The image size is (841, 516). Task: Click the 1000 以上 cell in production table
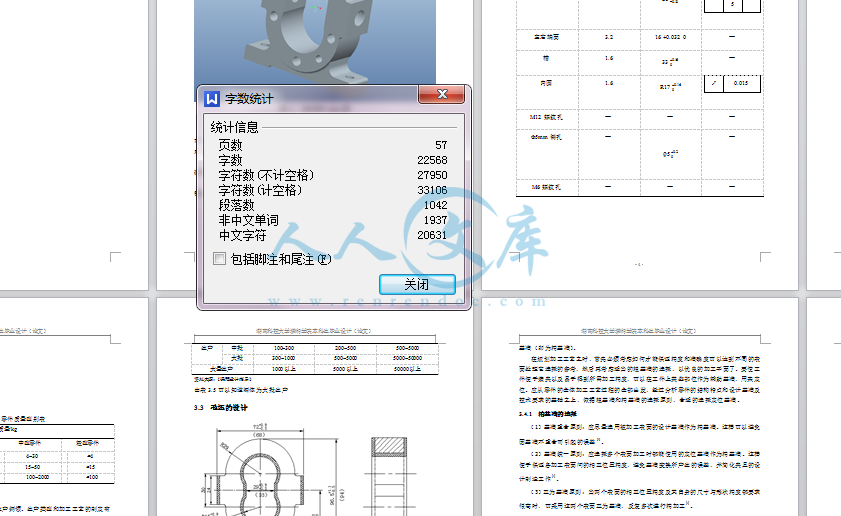(284, 369)
